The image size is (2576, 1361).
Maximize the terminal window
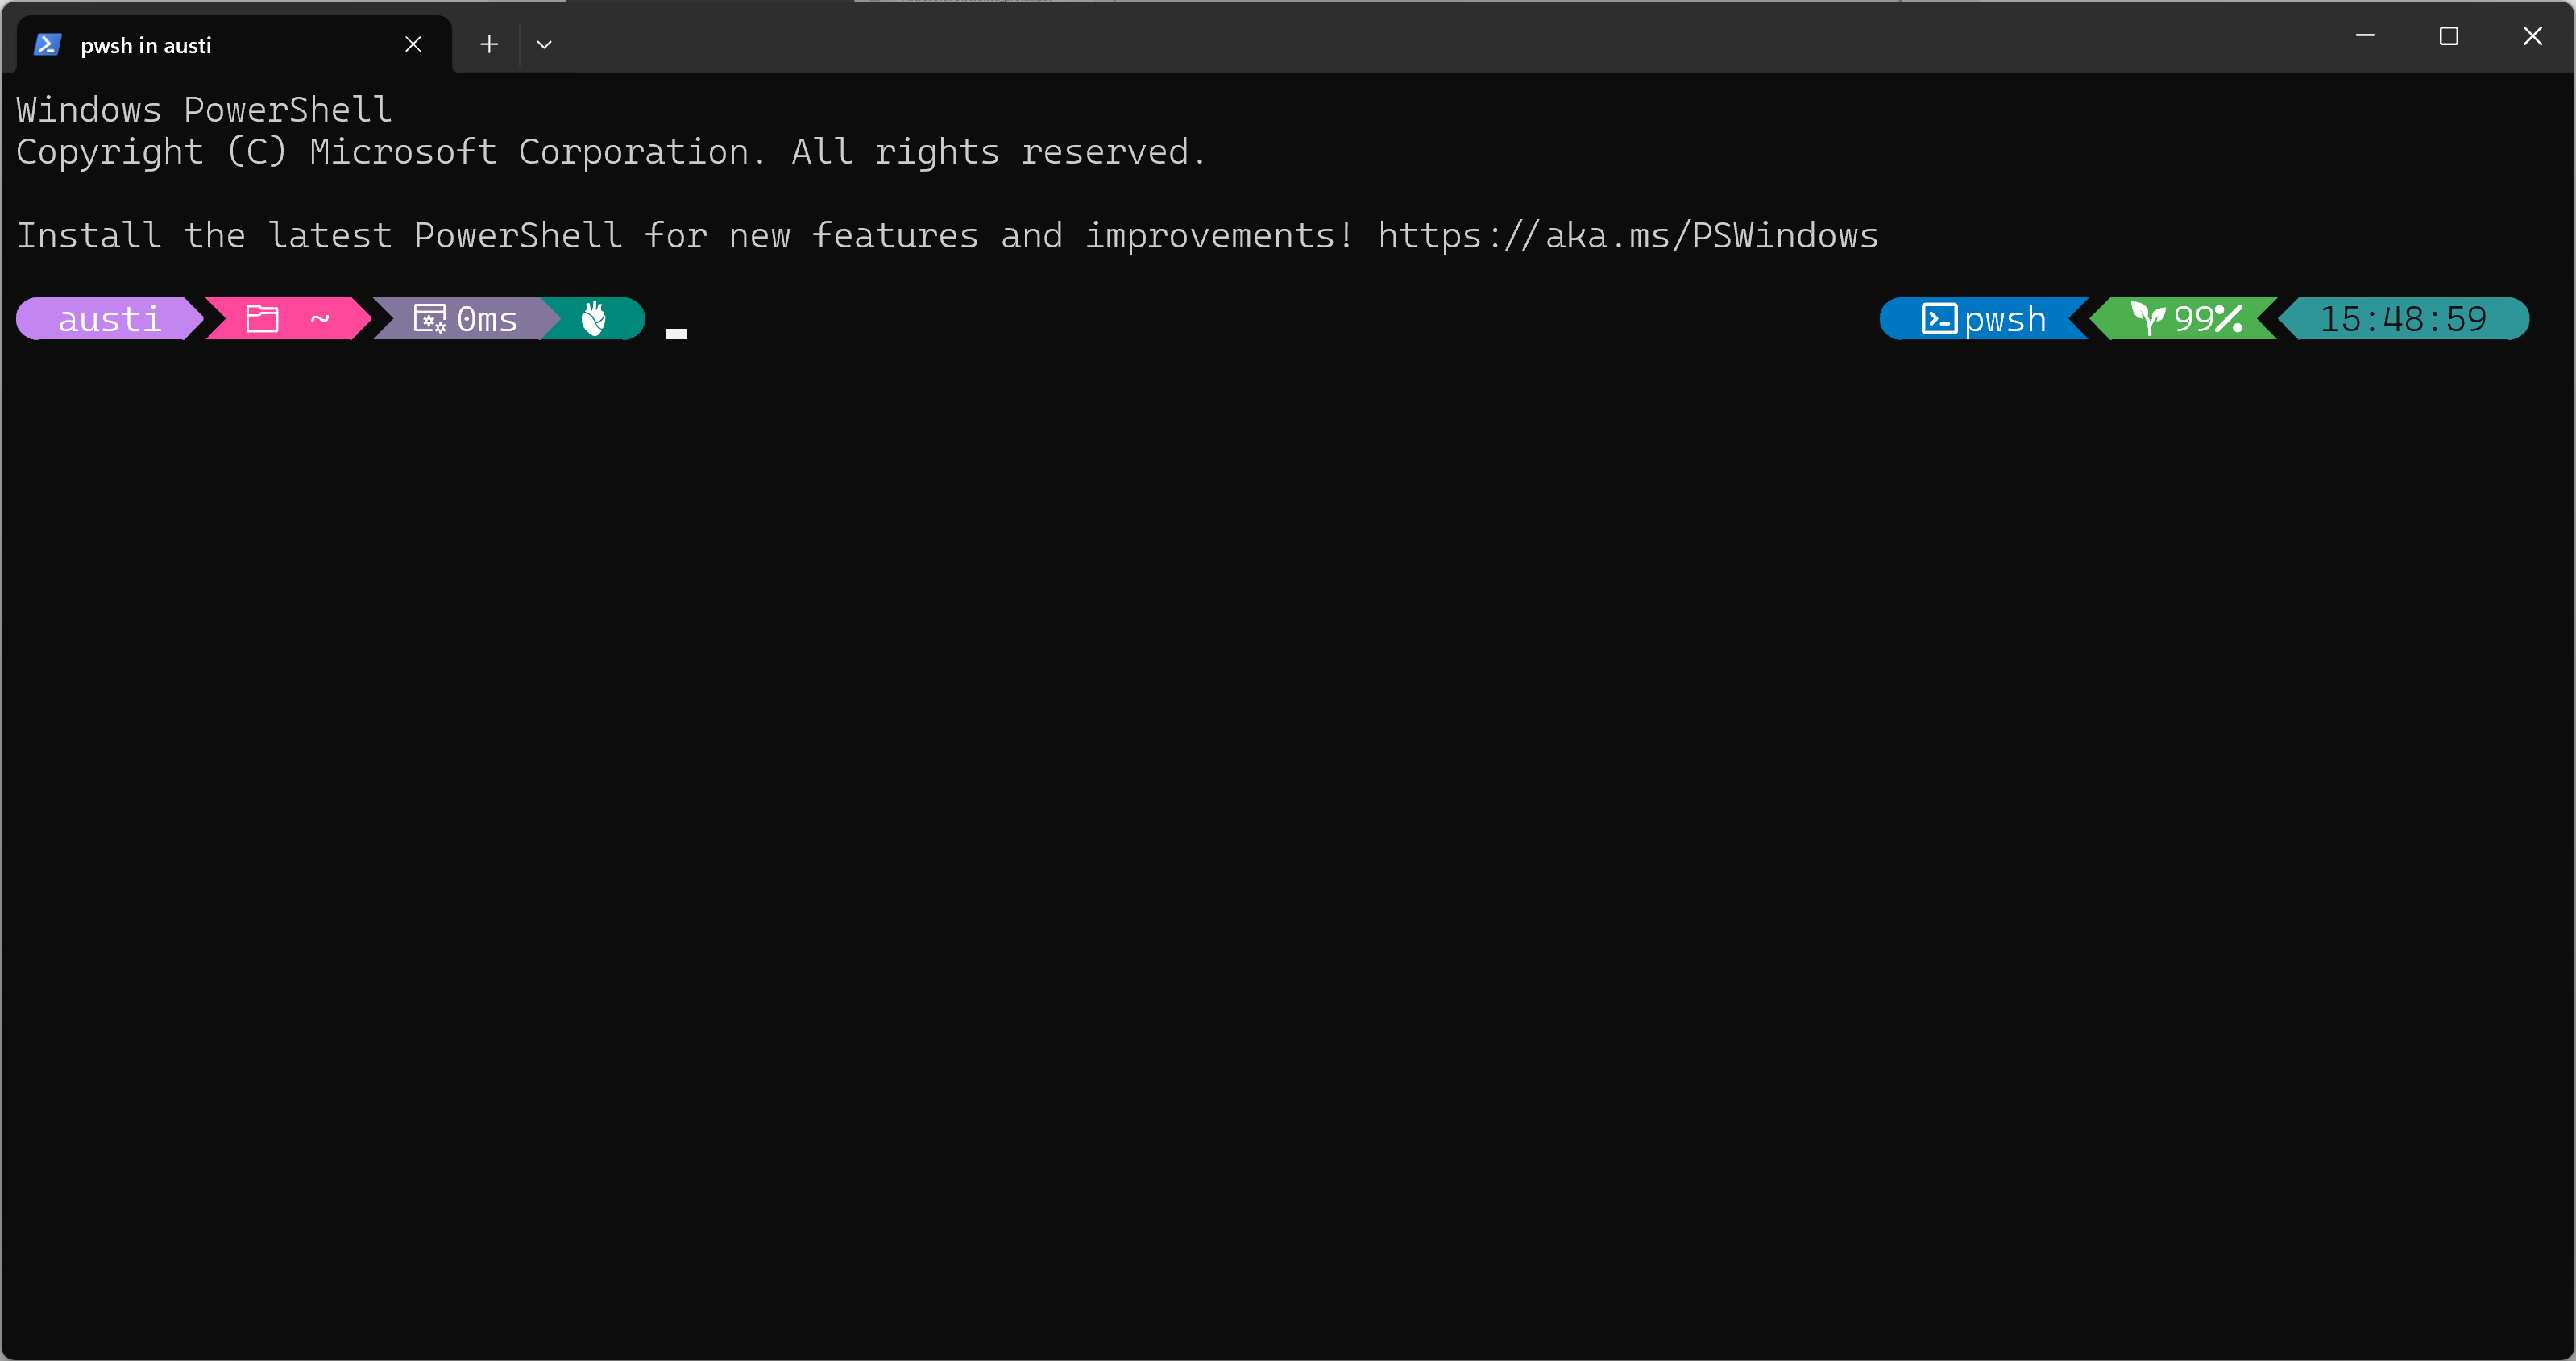pyautogui.click(x=2448, y=37)
